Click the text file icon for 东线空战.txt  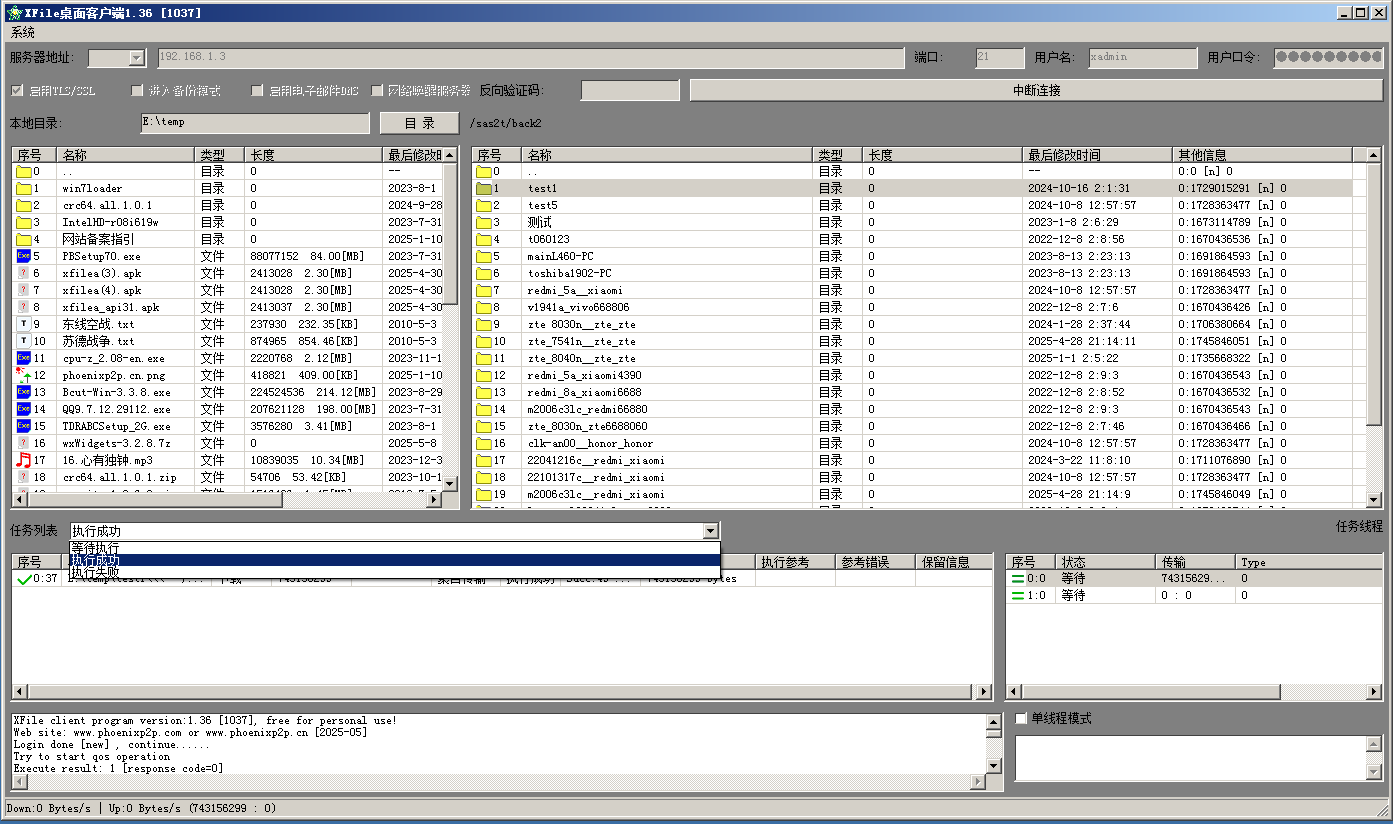24,324
